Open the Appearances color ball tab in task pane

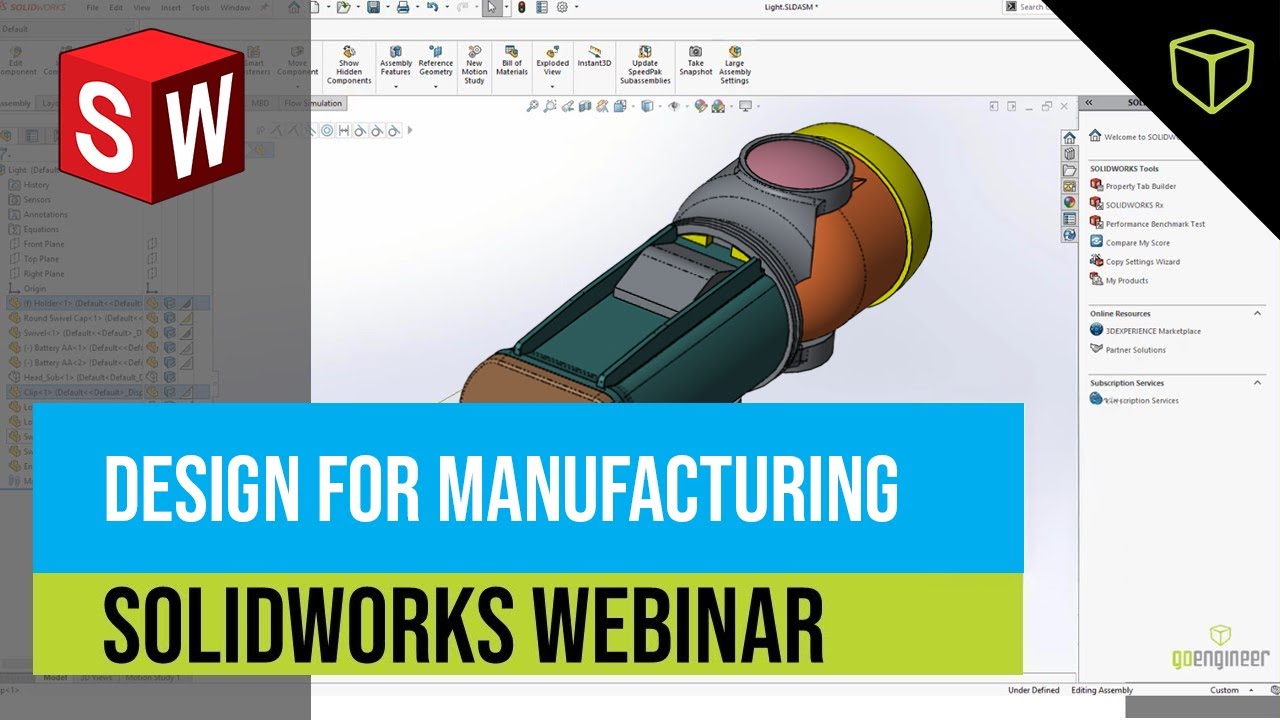pos(1069,202)
